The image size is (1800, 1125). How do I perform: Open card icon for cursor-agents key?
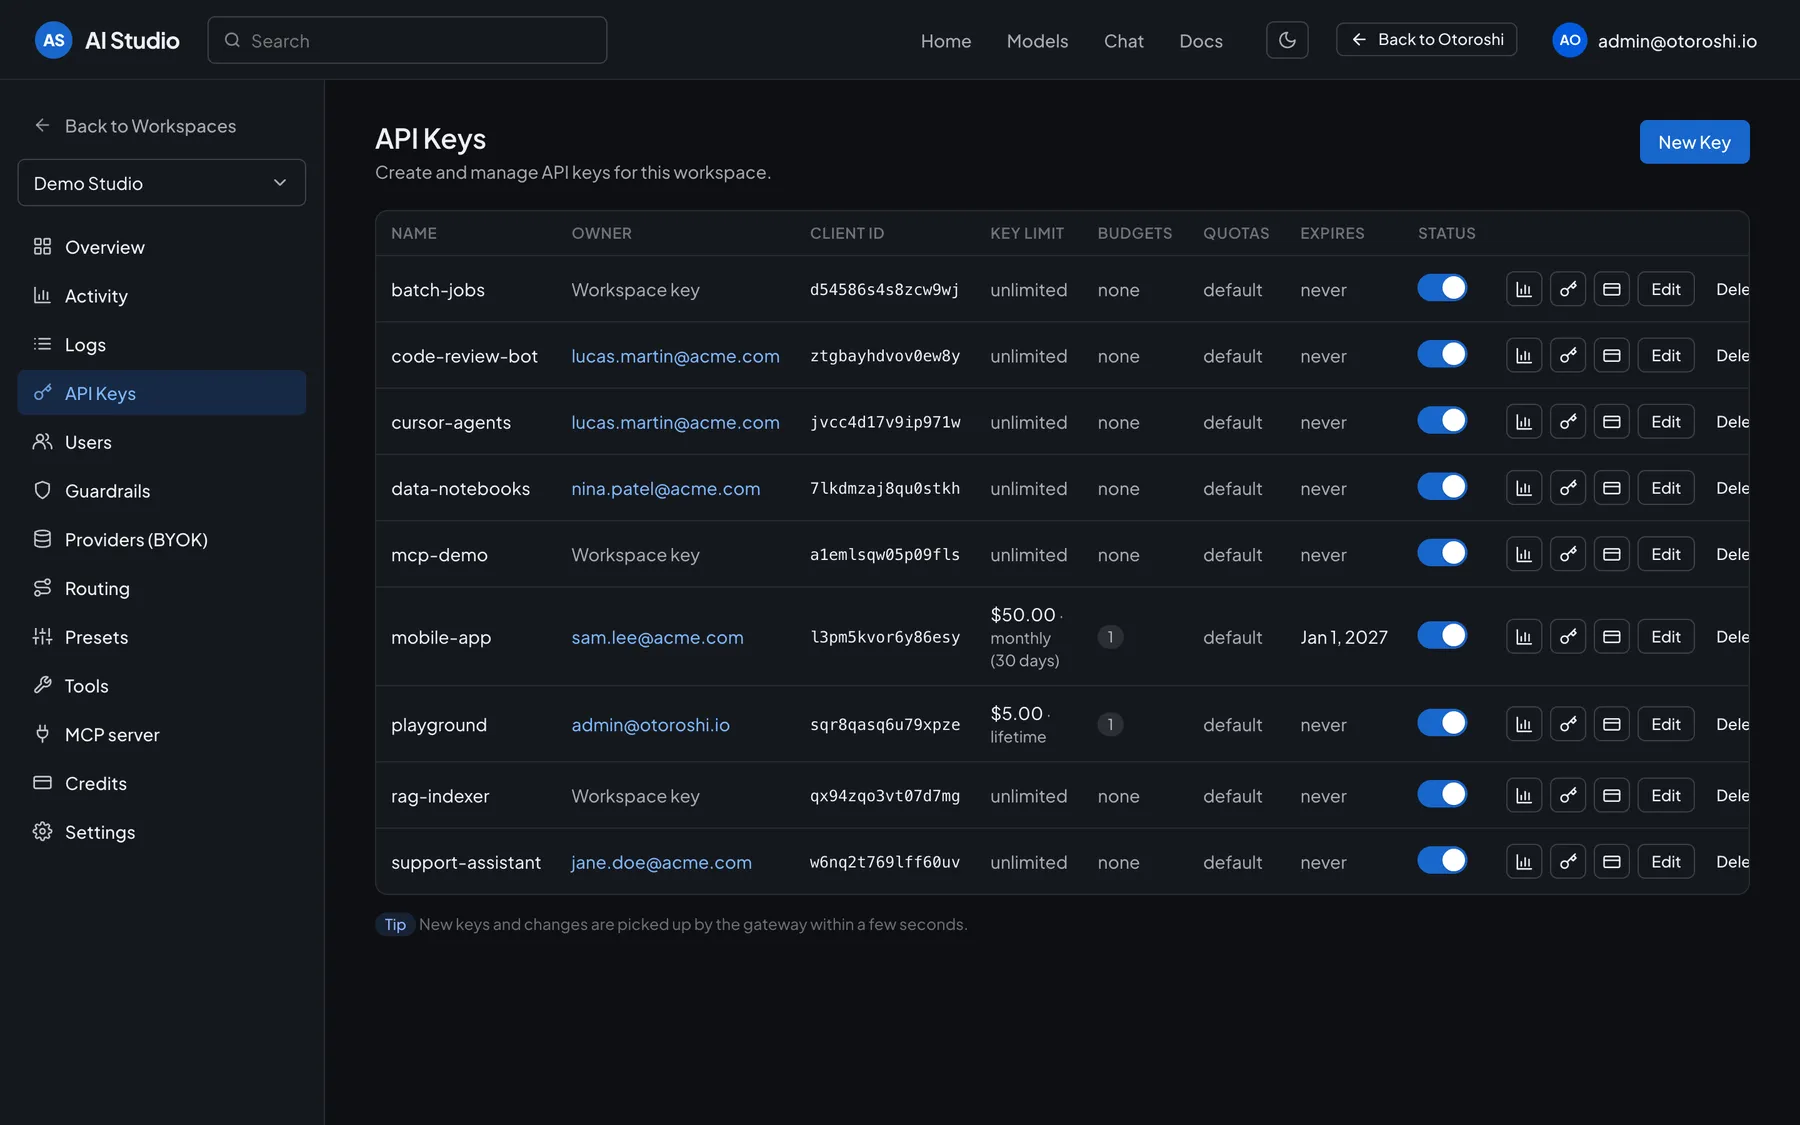(x=1612, y=422)
